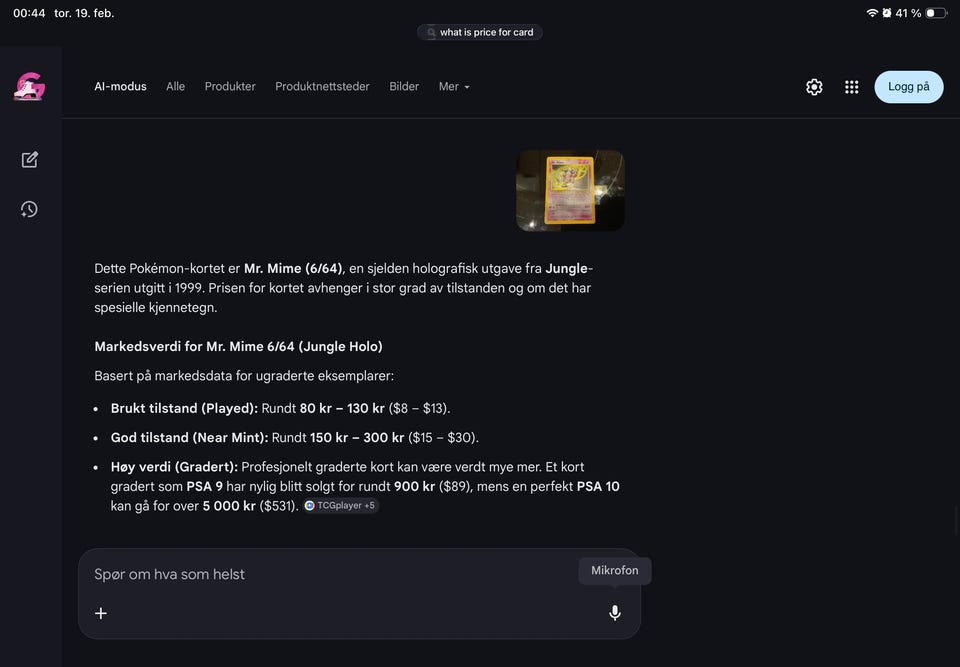Click the text 'Høy verdi (Gradert):'
960x667 pixels.
(174, 467)
